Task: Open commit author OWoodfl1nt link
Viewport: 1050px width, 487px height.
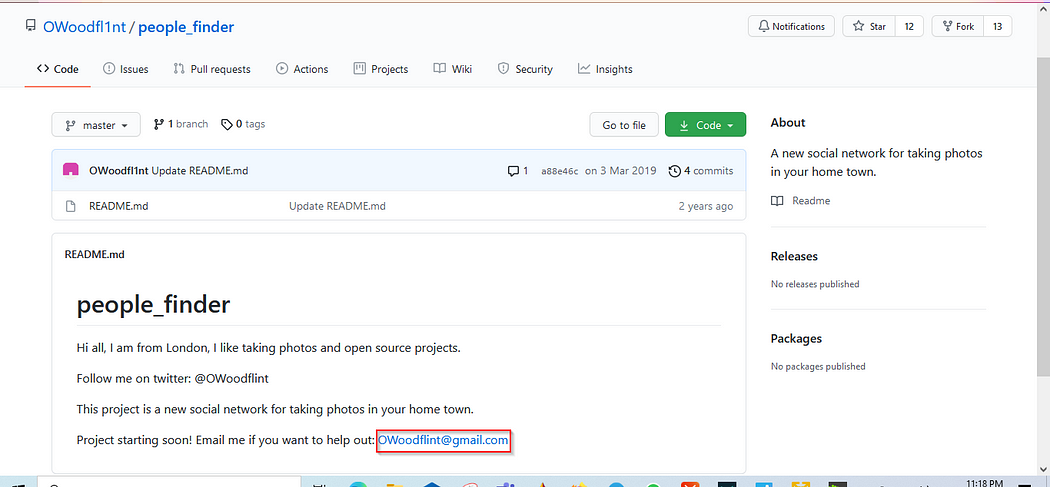Action: pyautogui.click(x=119, y=171)
